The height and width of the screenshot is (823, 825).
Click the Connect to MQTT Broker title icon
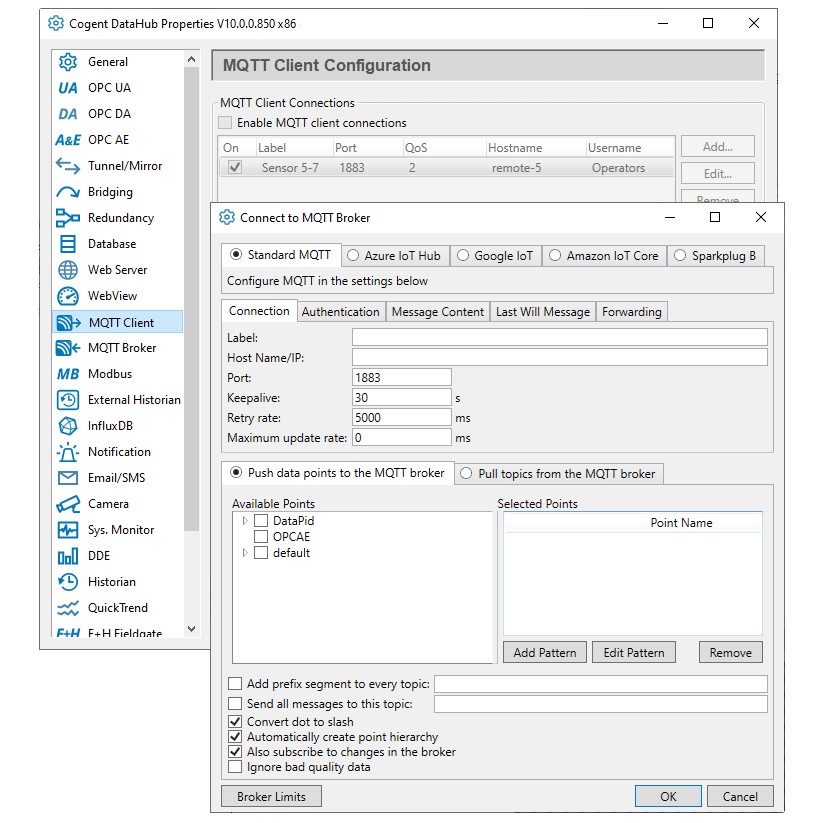click(227, 217)
